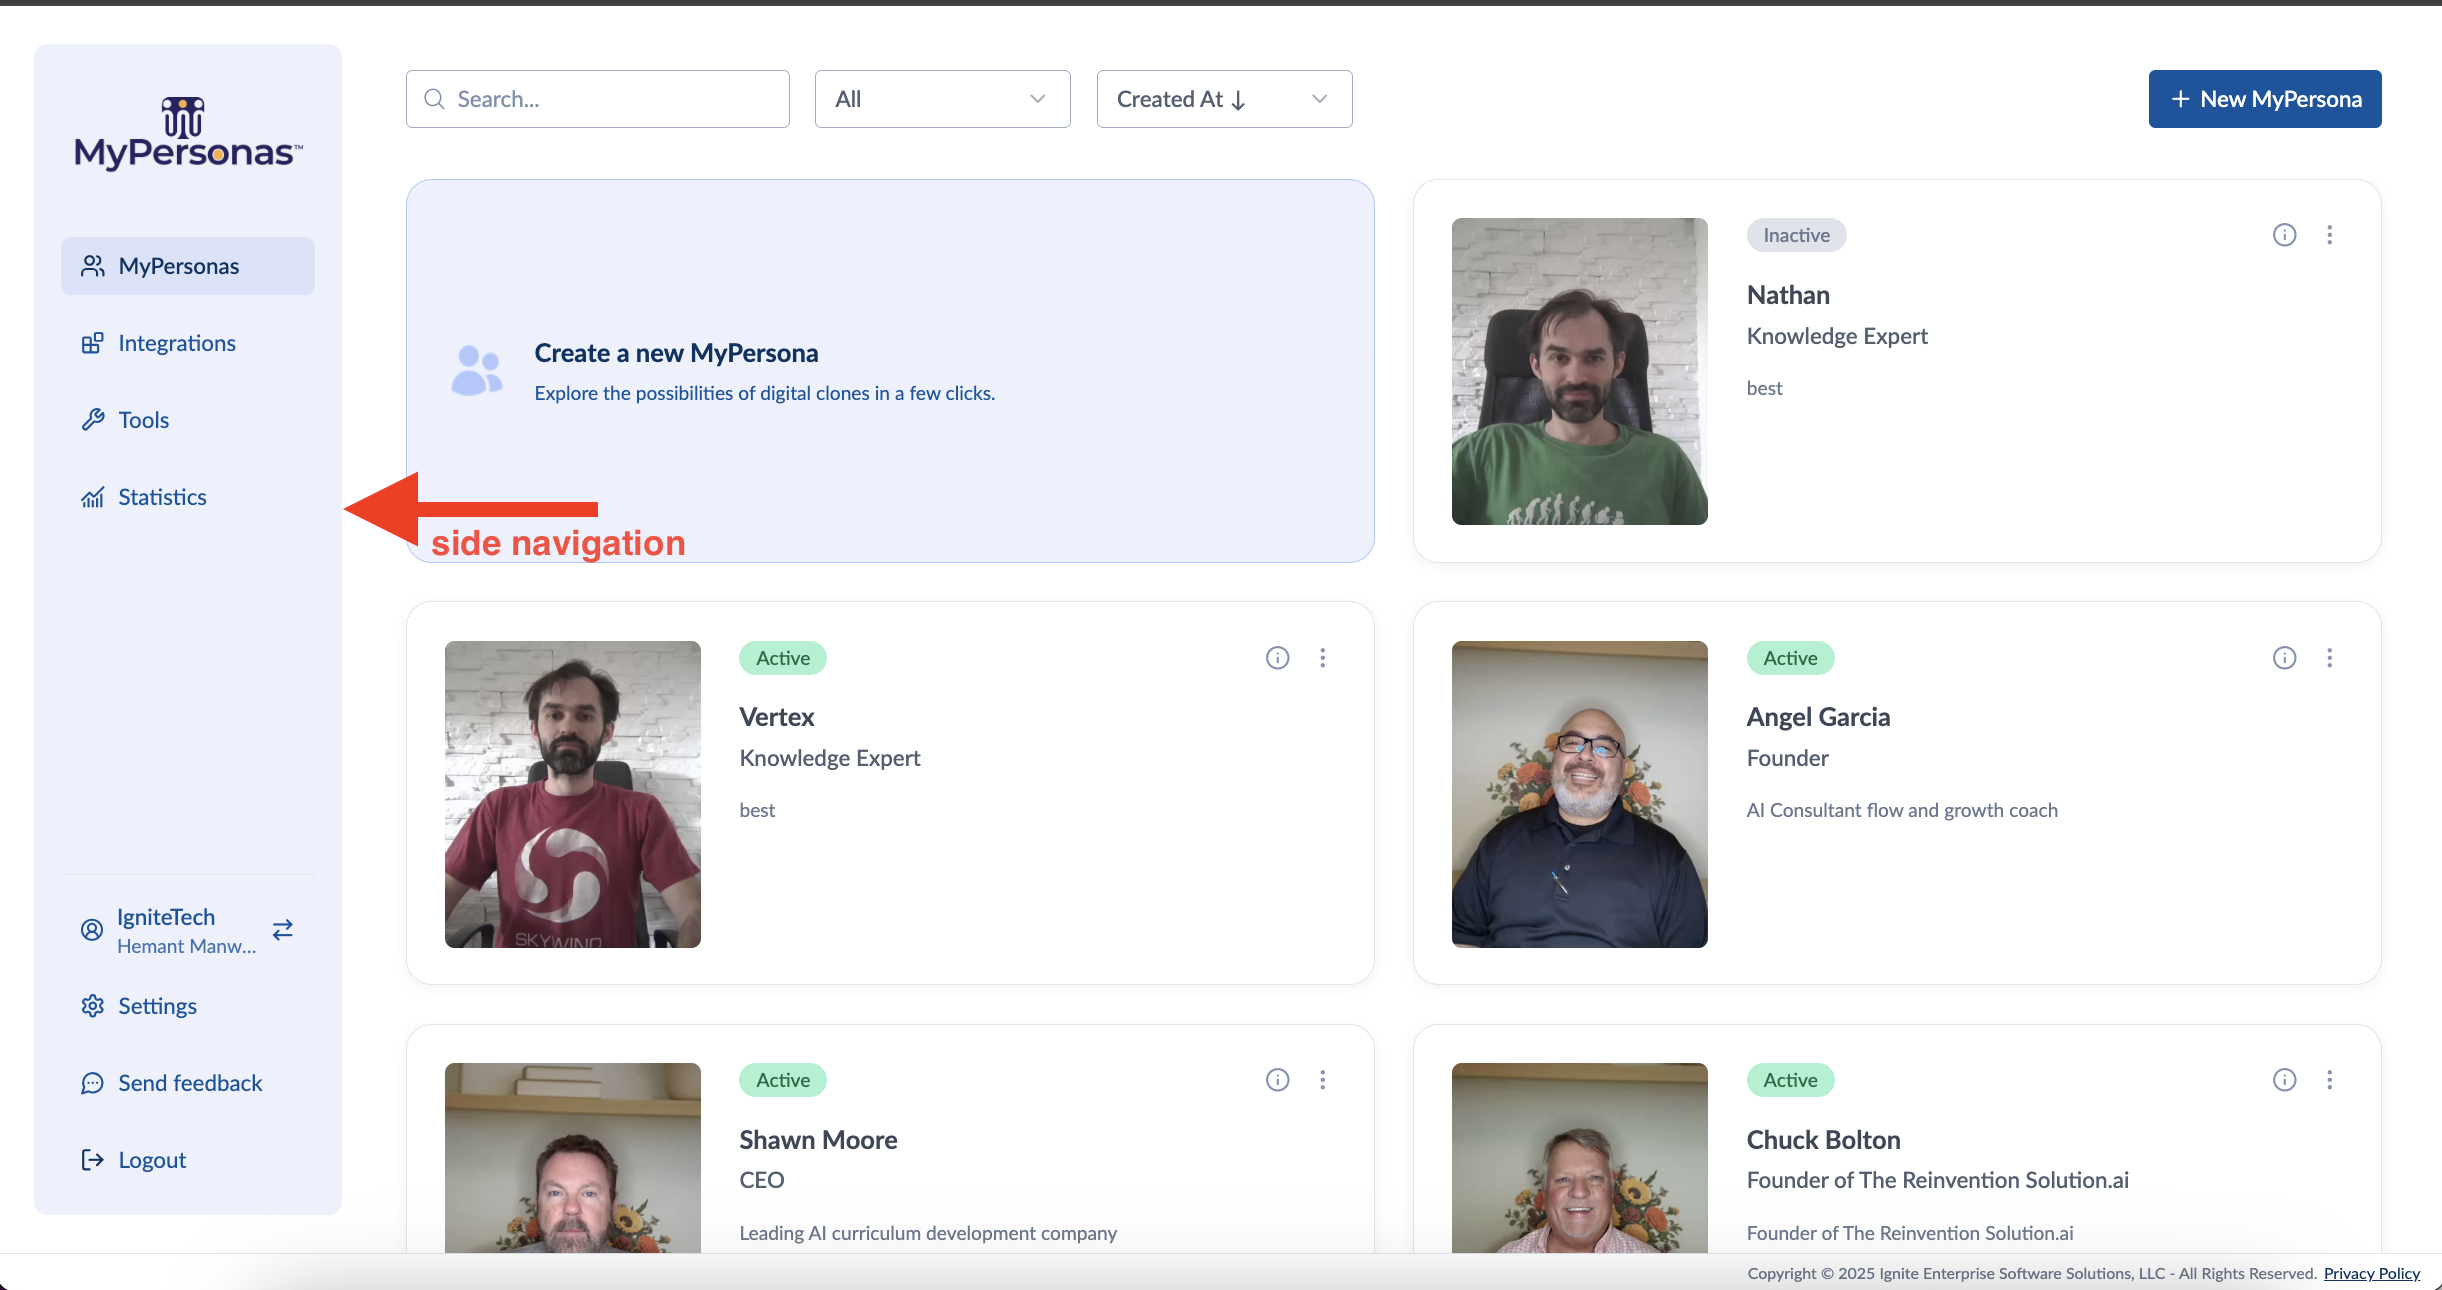
Task: Click the Integrations puzzle icon
Action: click(x=92, y=343)
